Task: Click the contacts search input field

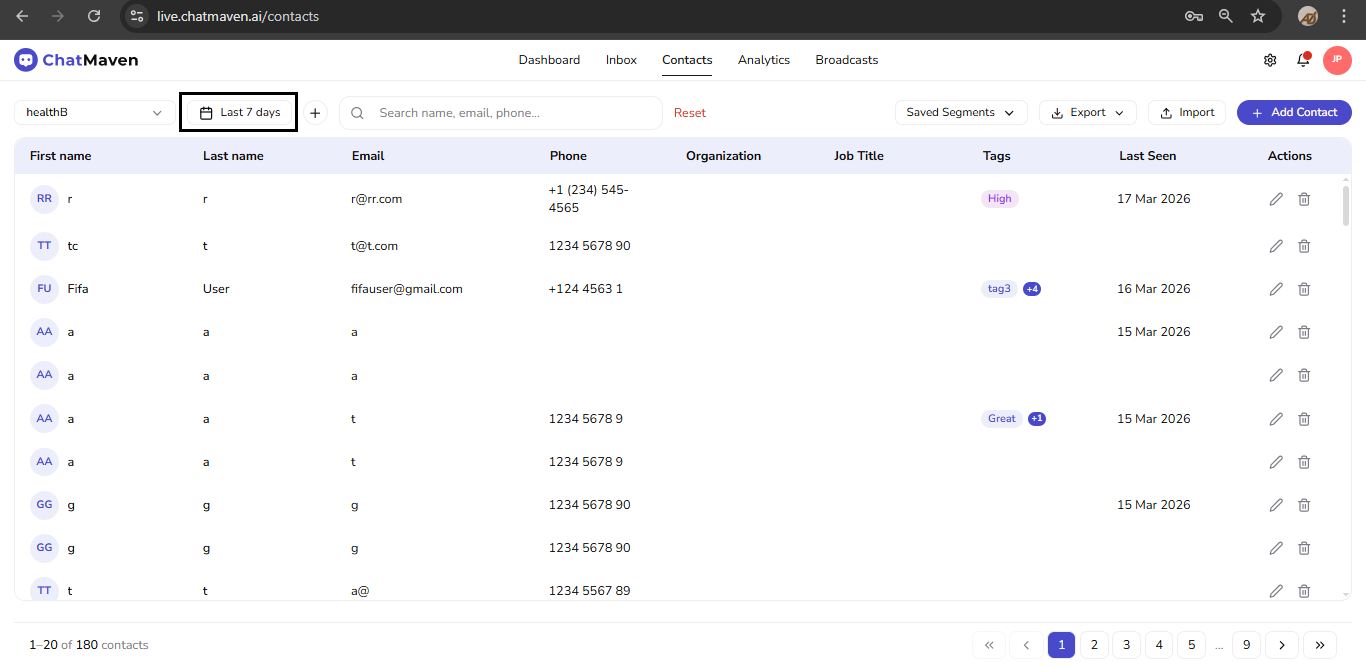Action: coord(510,113)
